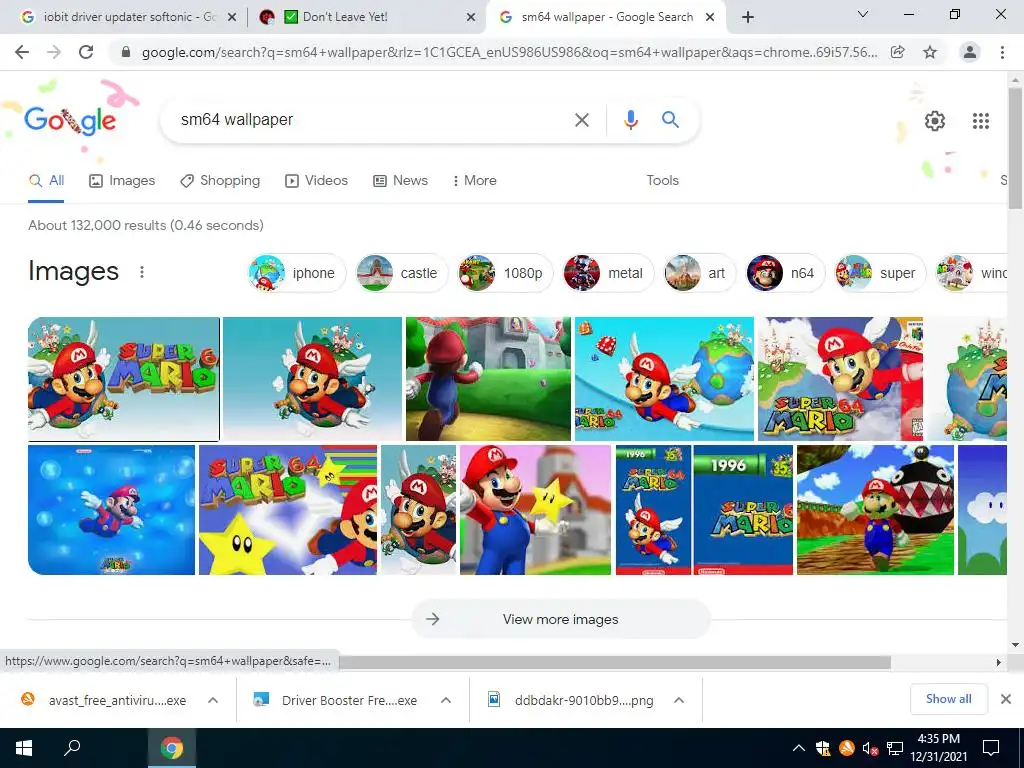Filter images by iphone chip
Viewport: 1024px width, 768px height.
point(296,273)
